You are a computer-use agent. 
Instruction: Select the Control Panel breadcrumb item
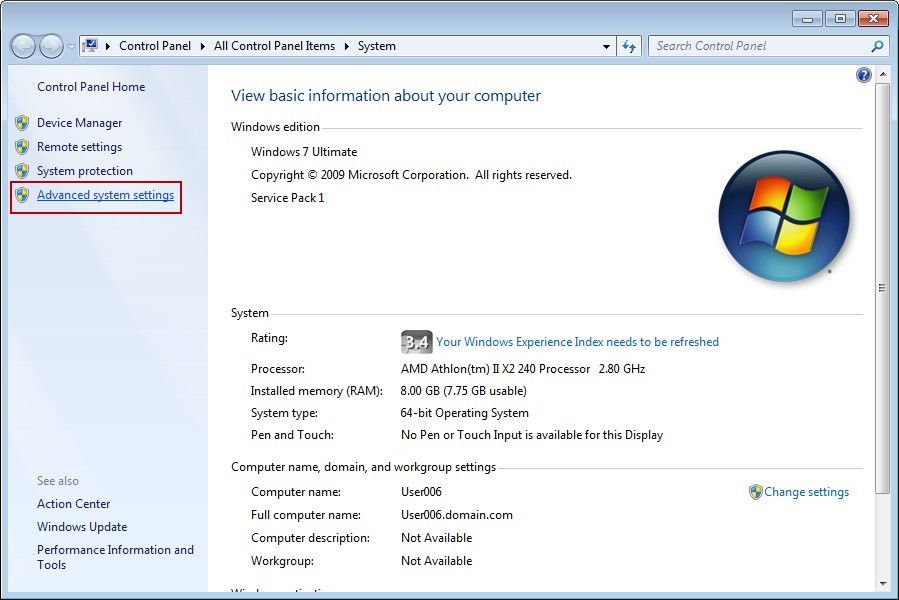[x=154, y=46]
